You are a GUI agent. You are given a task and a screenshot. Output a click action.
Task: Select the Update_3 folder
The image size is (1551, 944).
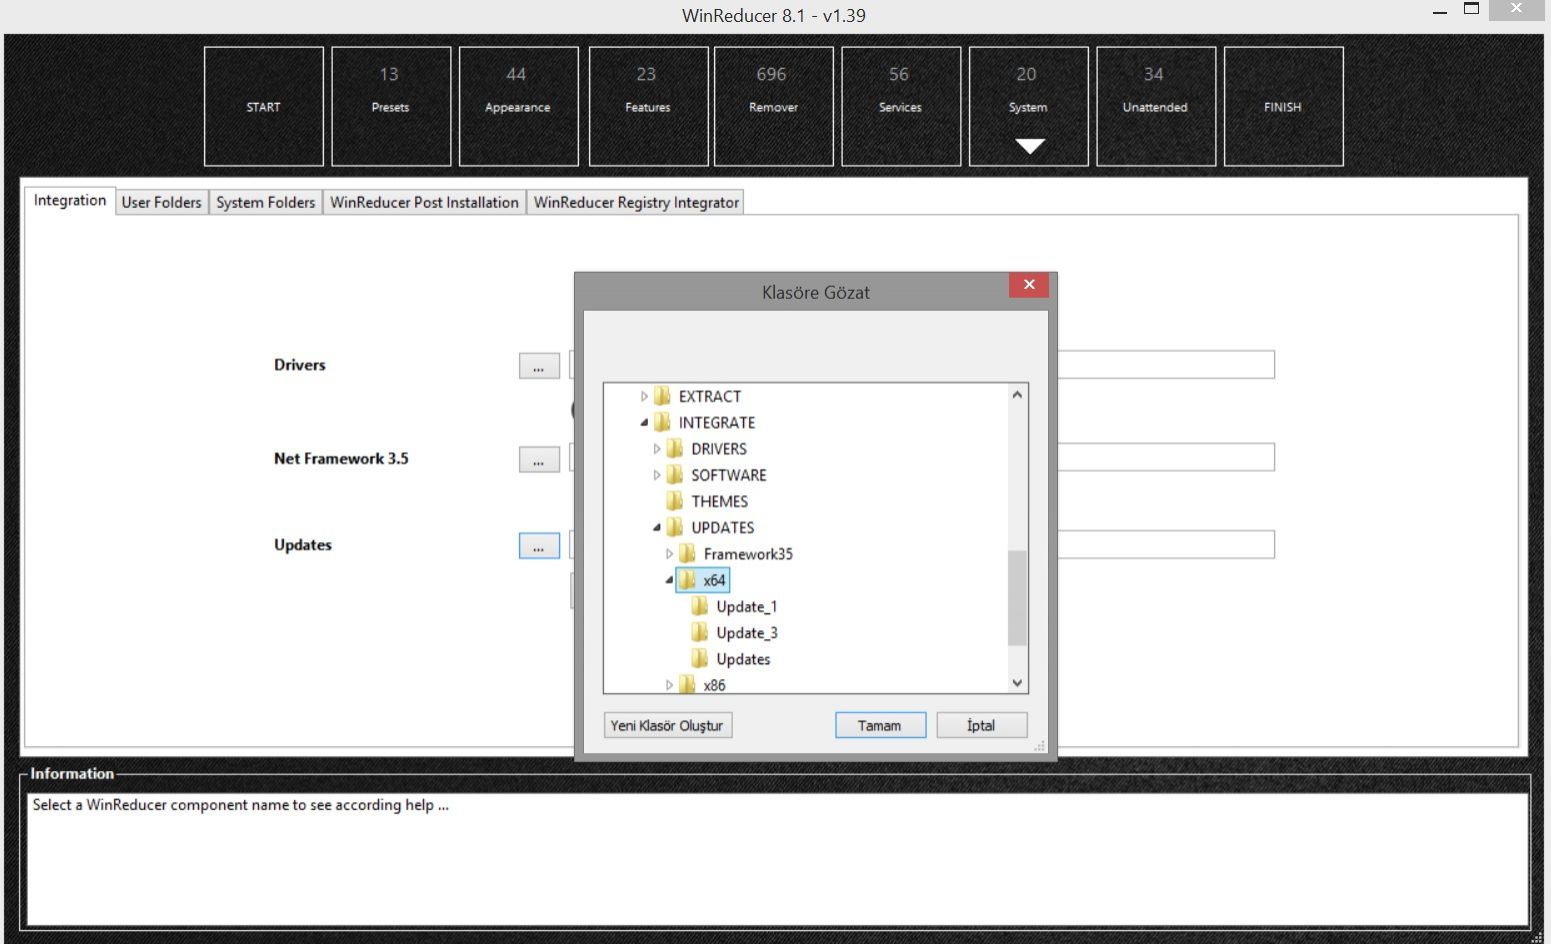747,632
